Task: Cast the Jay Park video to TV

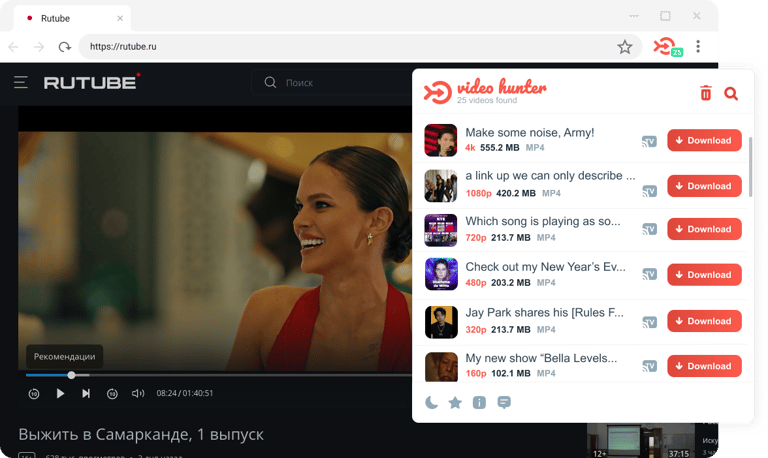Action: click(x=649, y=322)
